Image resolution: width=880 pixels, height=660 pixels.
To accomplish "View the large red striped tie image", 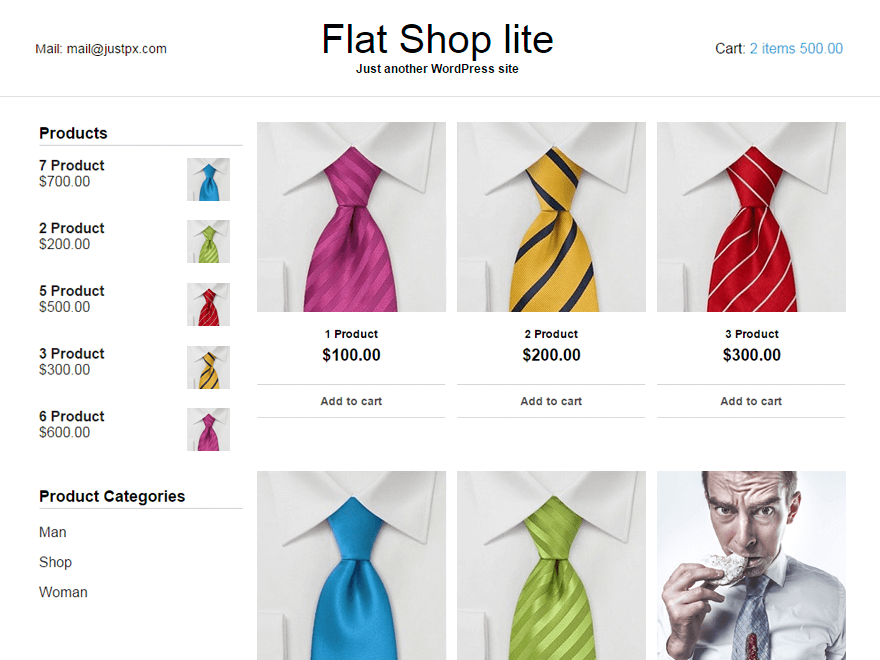I will [x=751, y=217].
